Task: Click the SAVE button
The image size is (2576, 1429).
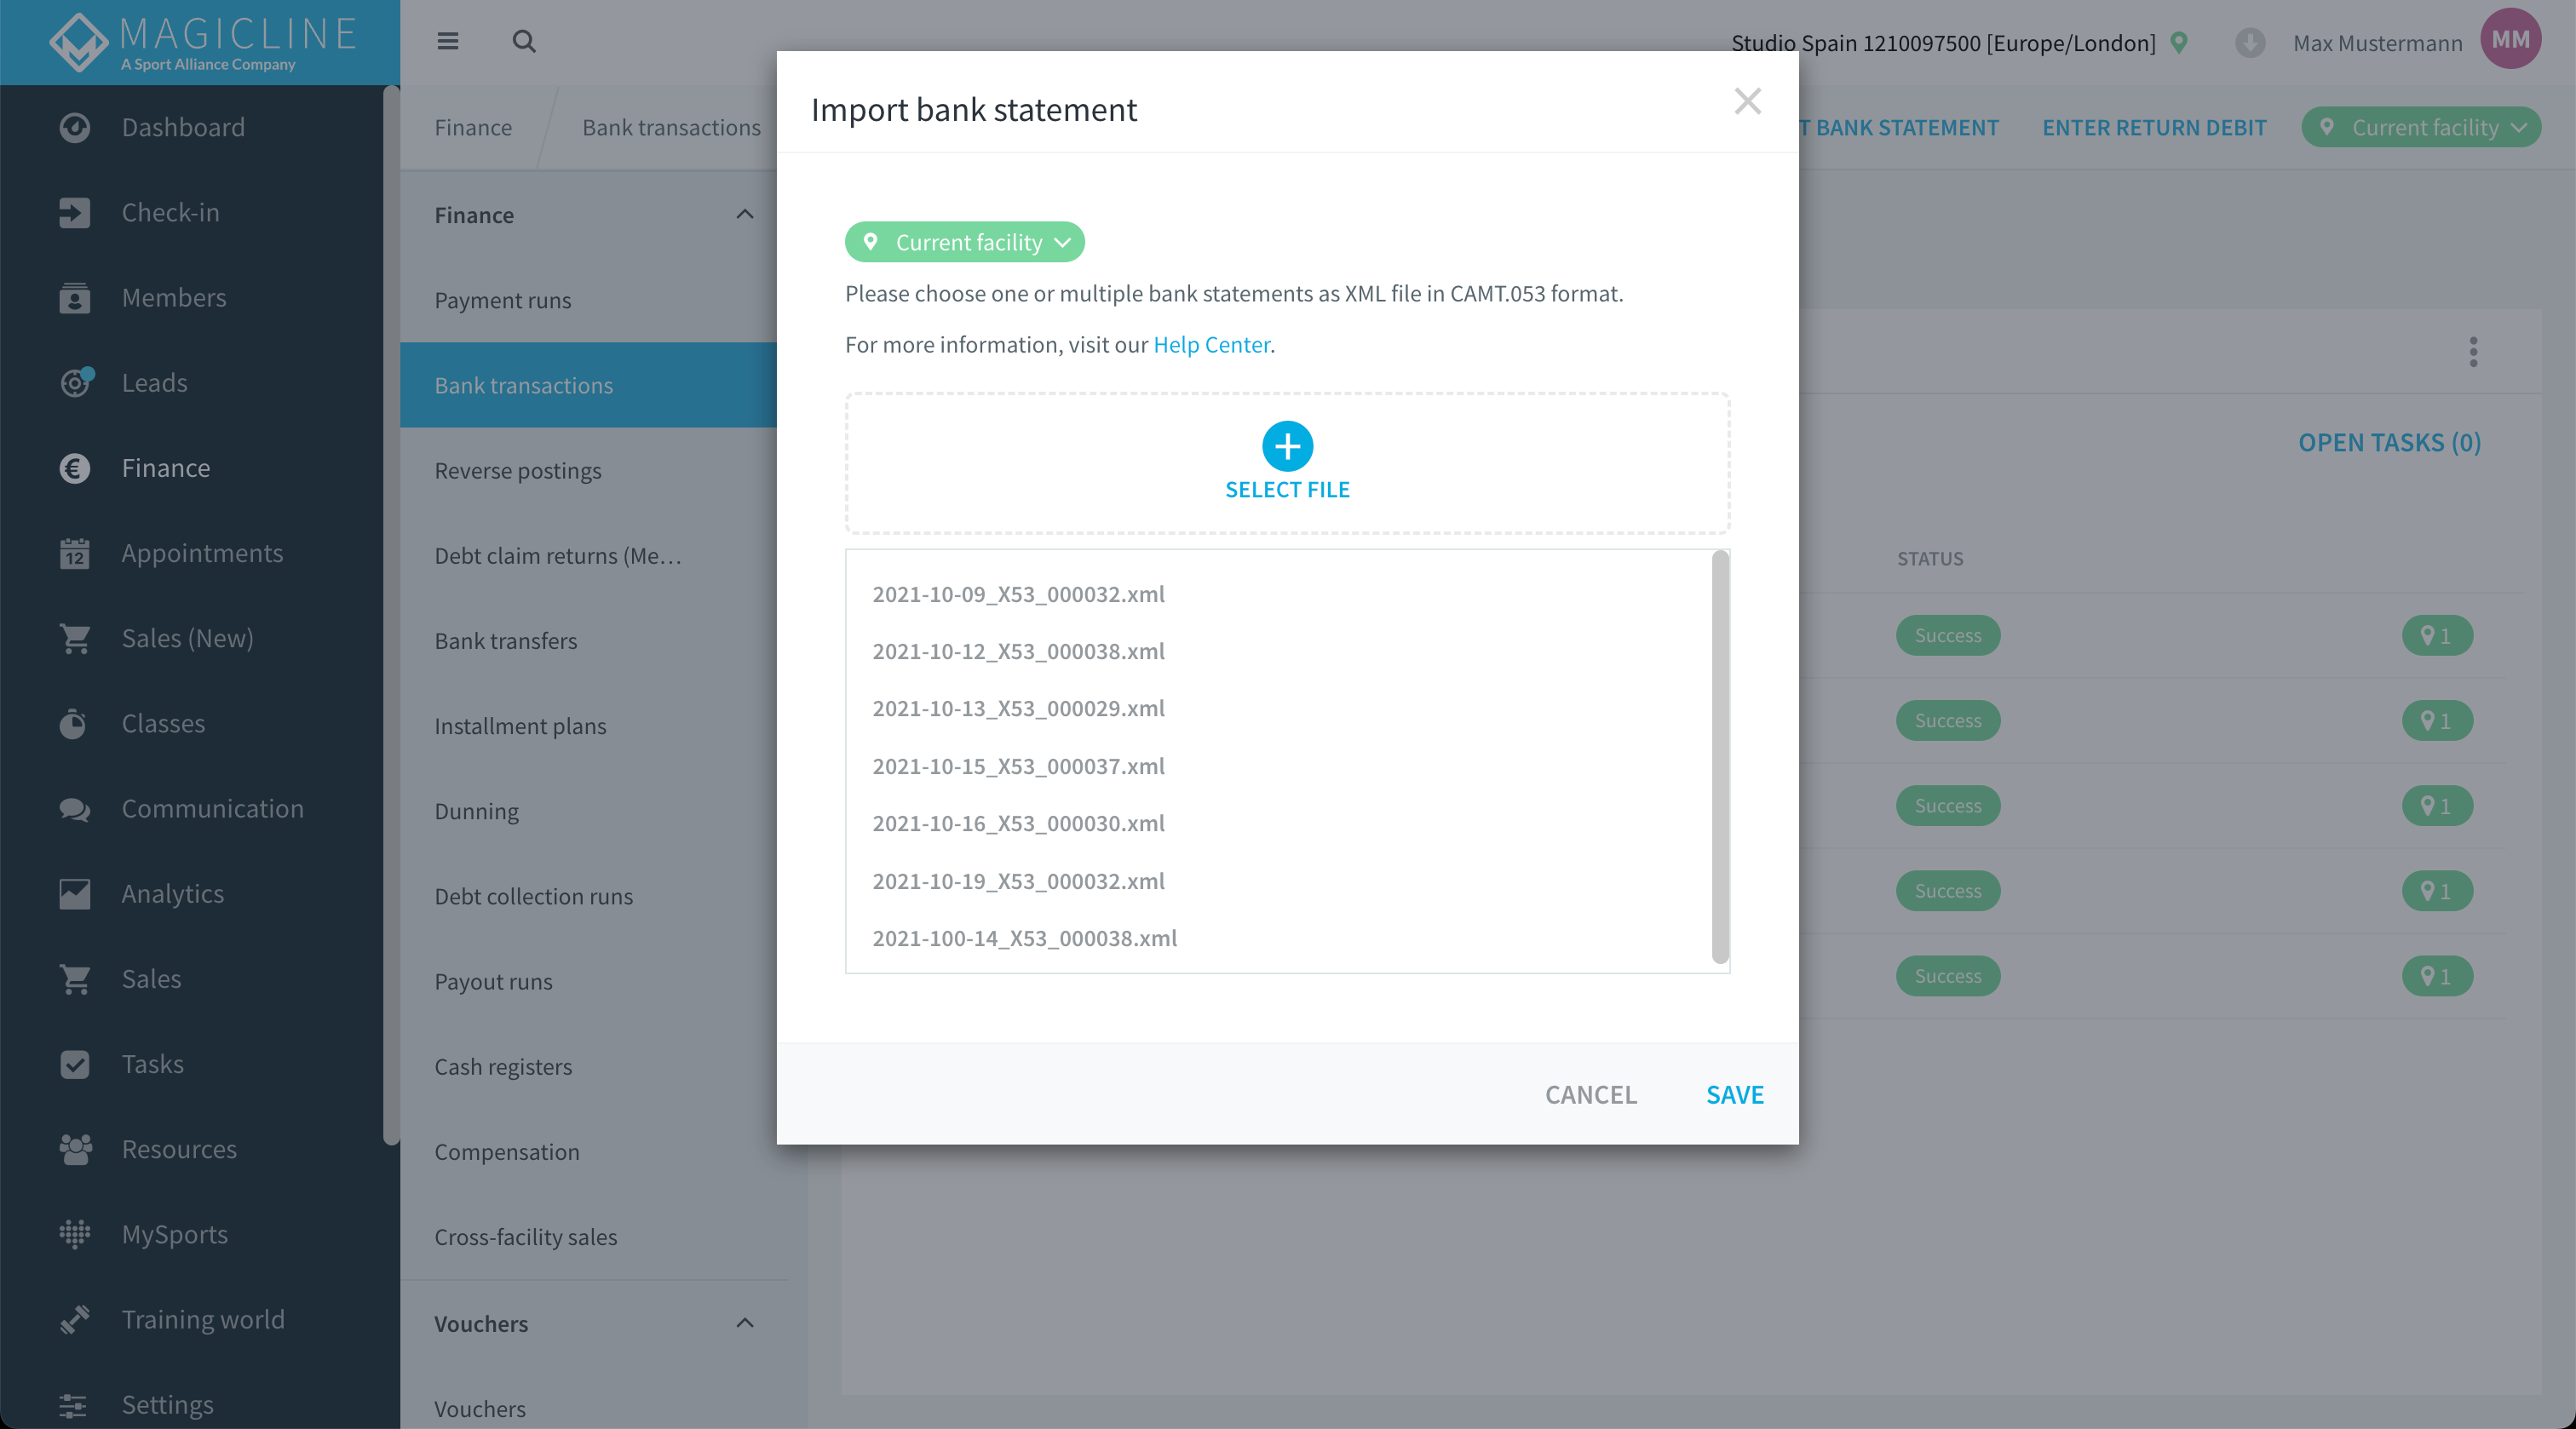Action: tap(1734, 1094)
